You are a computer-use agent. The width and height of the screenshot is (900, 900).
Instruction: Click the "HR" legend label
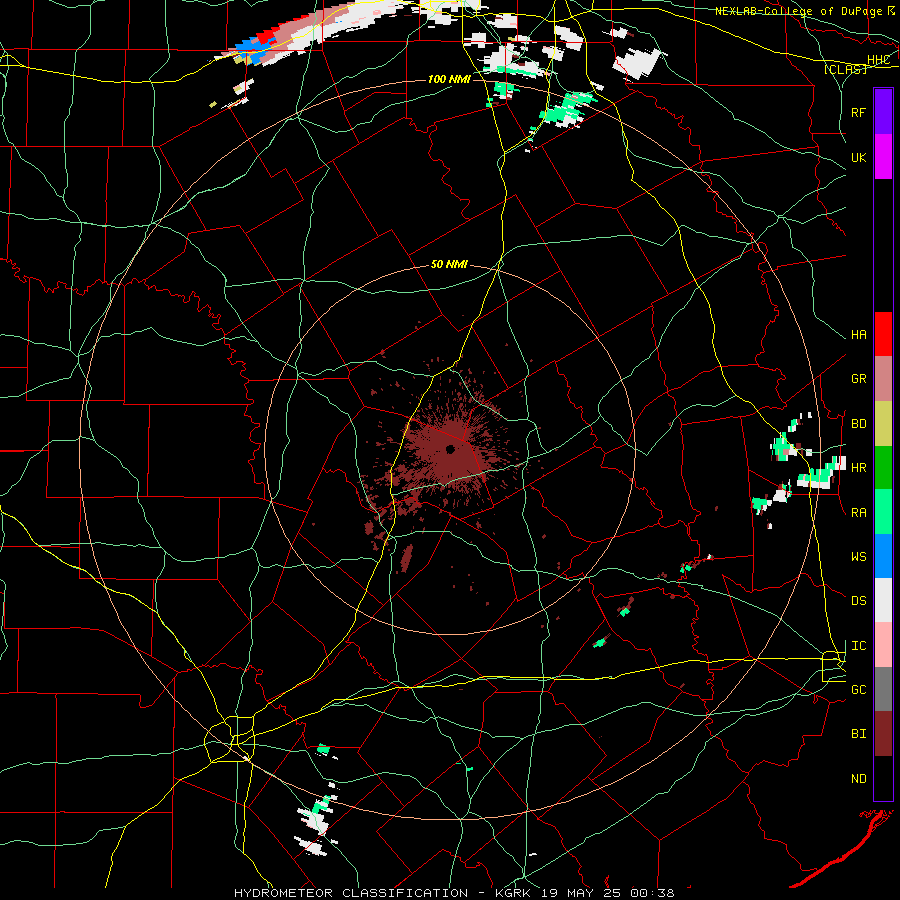[858, 468]
